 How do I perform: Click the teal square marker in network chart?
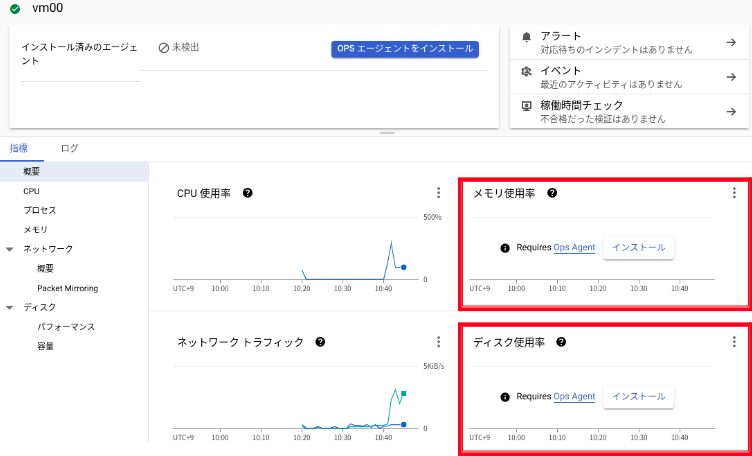(404, 394)
